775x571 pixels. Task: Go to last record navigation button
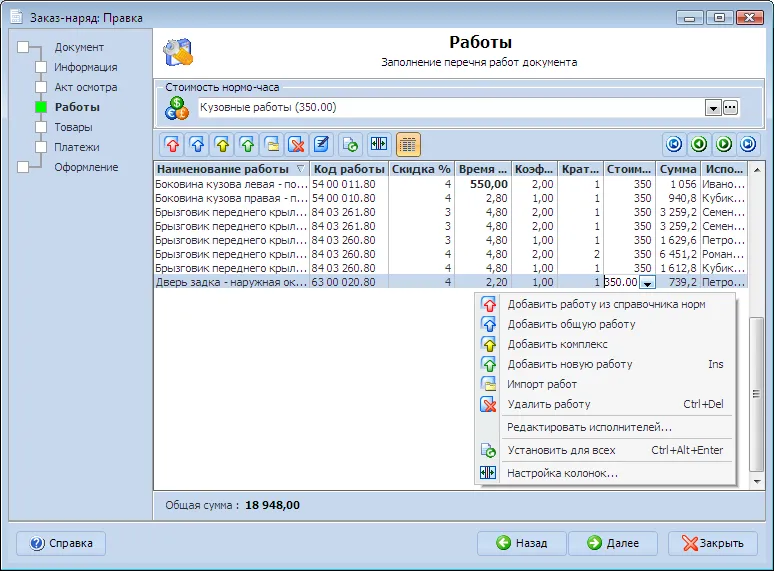pos(748,144)
